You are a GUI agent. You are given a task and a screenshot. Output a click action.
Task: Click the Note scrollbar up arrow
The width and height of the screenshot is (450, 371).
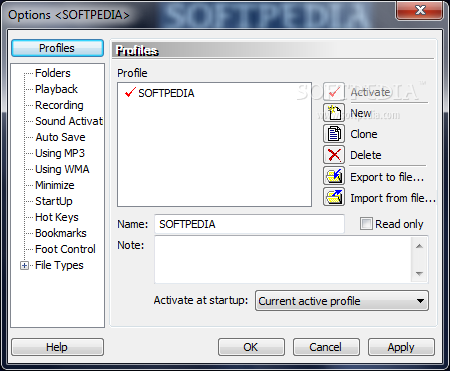pyautogui.click(x=419, y=246)
